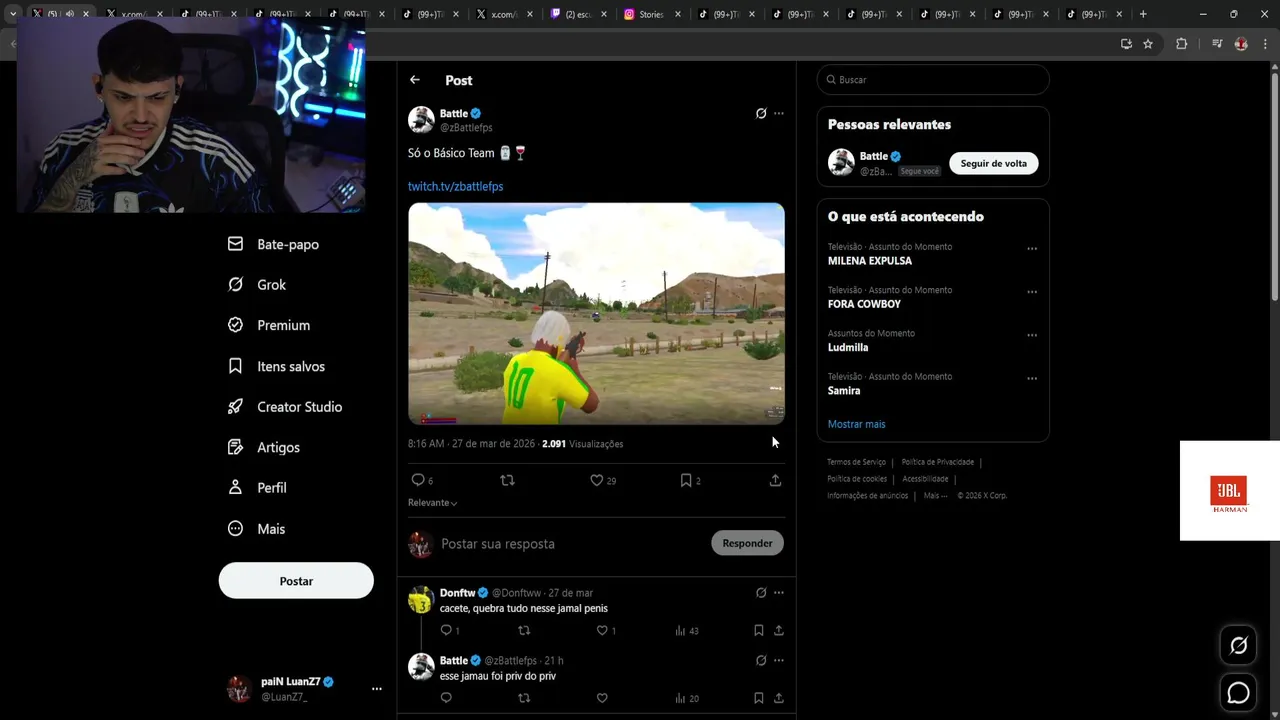View analytics showing 43 on Donftw's comment
This screenshot has height=720, width=1280.
687,630
